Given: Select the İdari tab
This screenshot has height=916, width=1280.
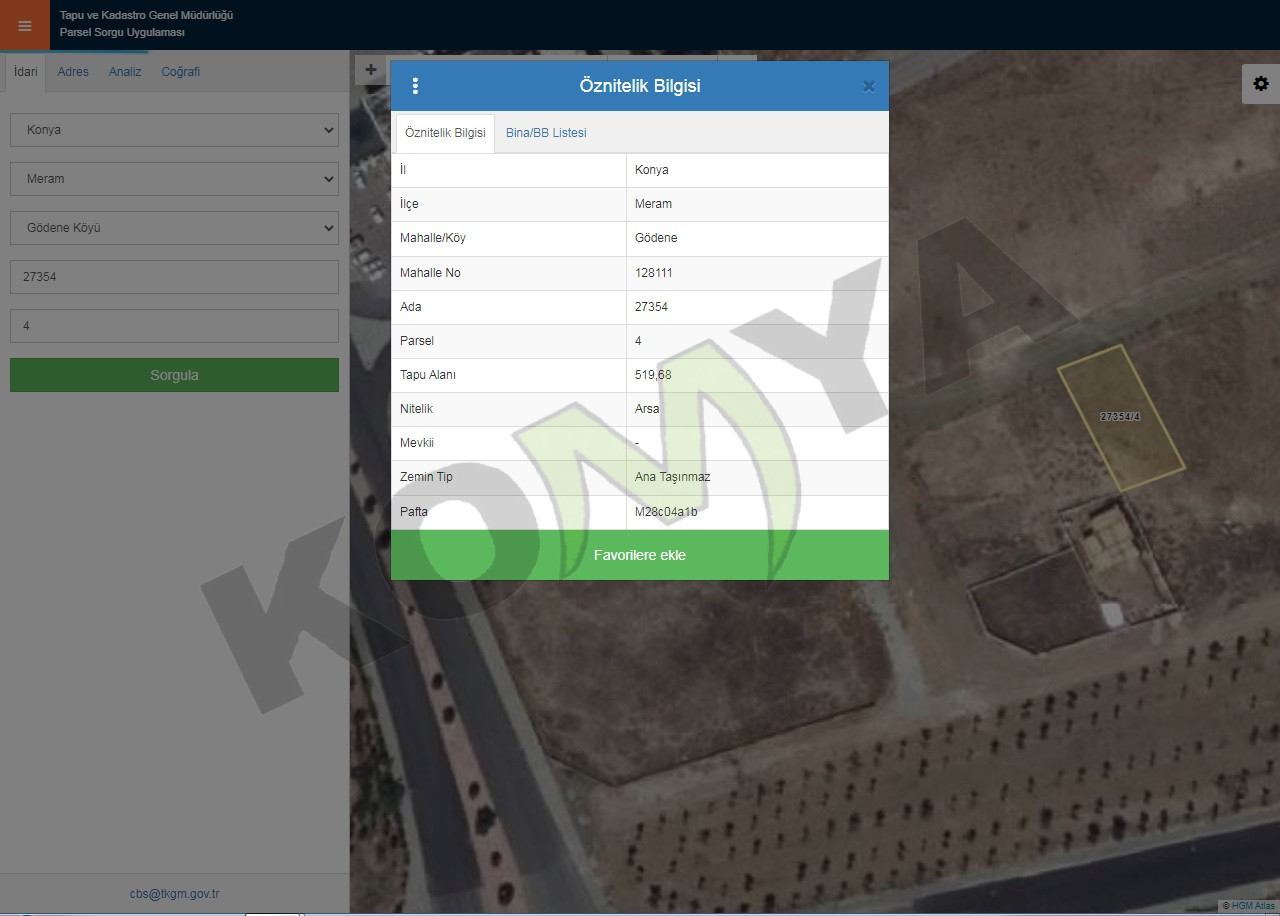Looking at the screenshot, I should point(26,72).
